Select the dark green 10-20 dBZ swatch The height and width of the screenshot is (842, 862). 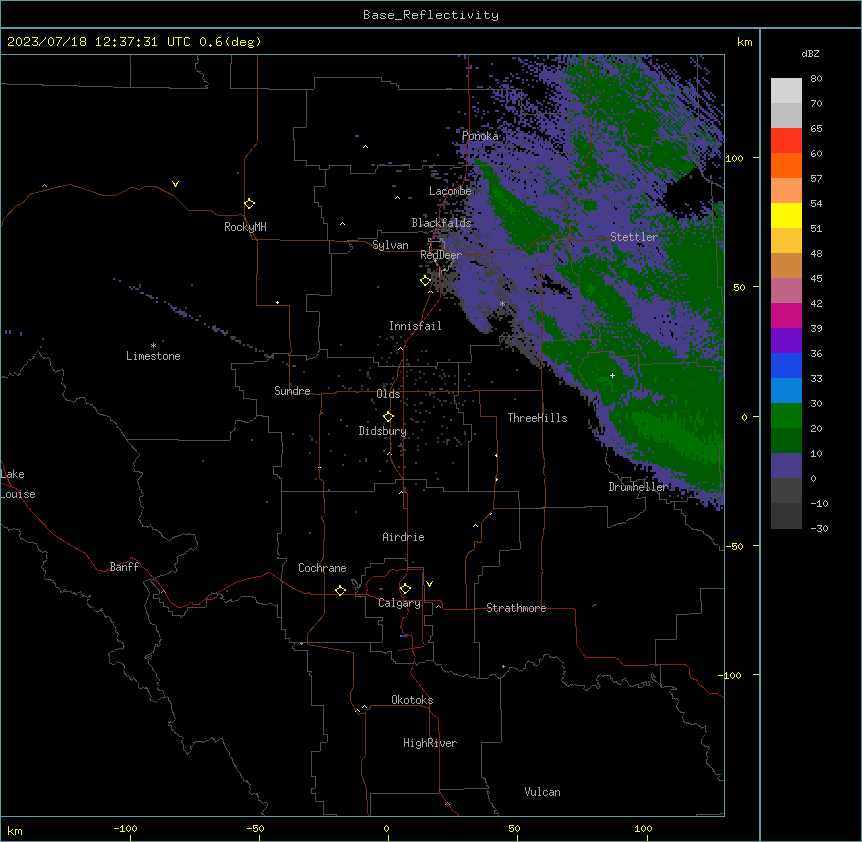[786, 441]
